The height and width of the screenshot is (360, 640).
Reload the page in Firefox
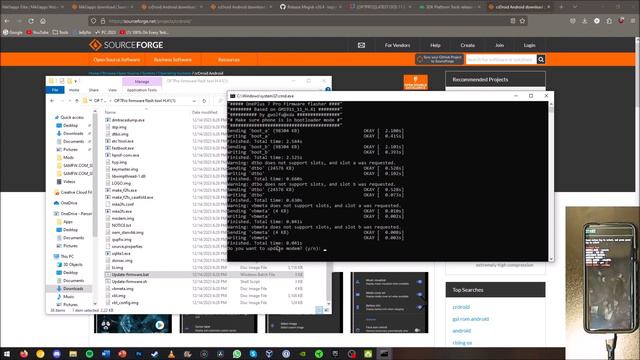pyautogui.click(x=31, y=21)
